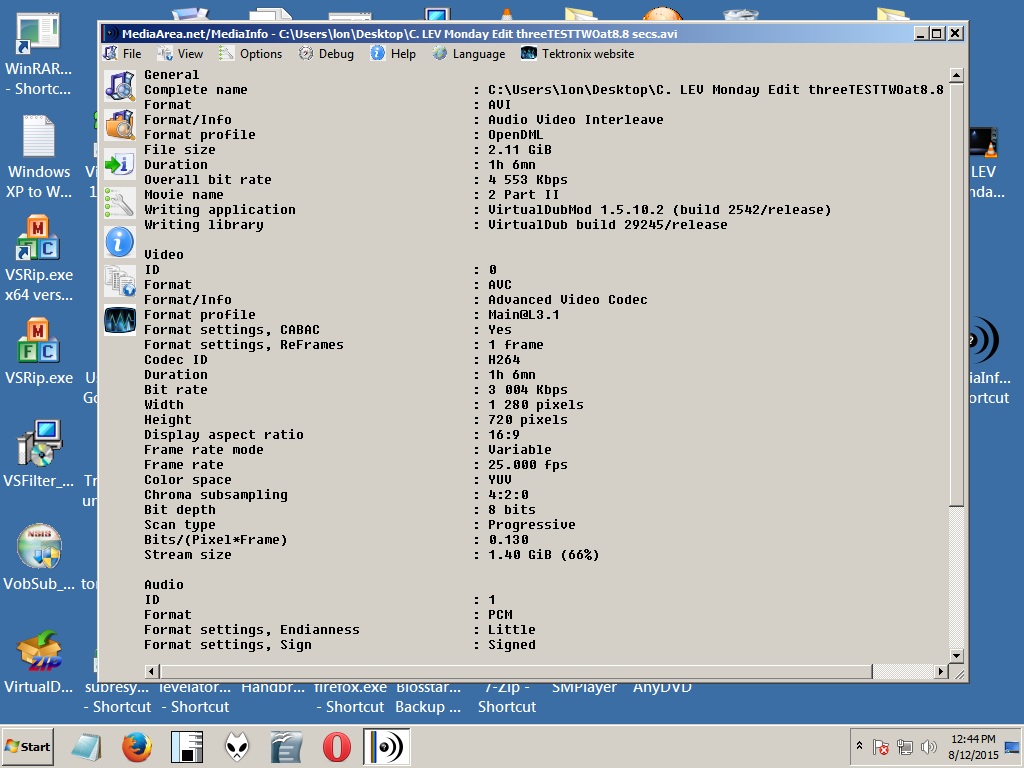
Task: Click the horizontal scrollbar thumb
Action: [516, 671]
